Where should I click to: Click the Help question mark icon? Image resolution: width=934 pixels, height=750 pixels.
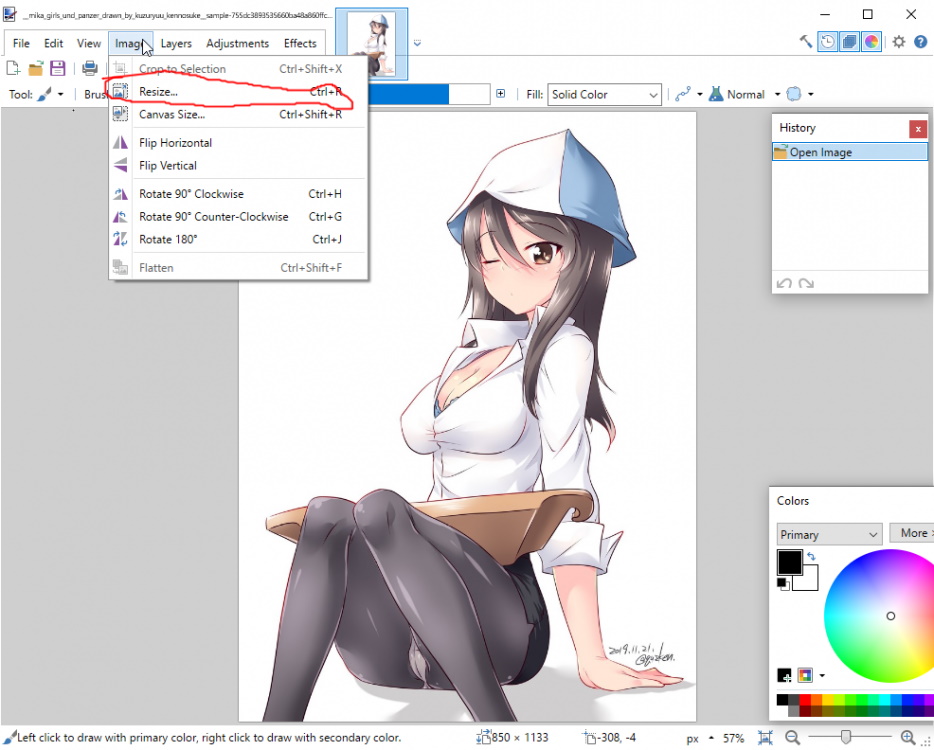coord(920,41)
